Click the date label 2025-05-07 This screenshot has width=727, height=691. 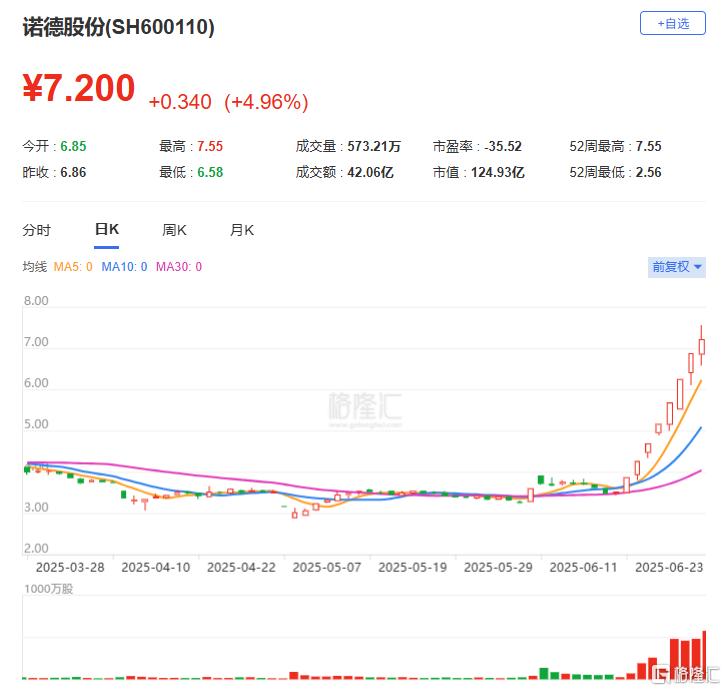327,567
